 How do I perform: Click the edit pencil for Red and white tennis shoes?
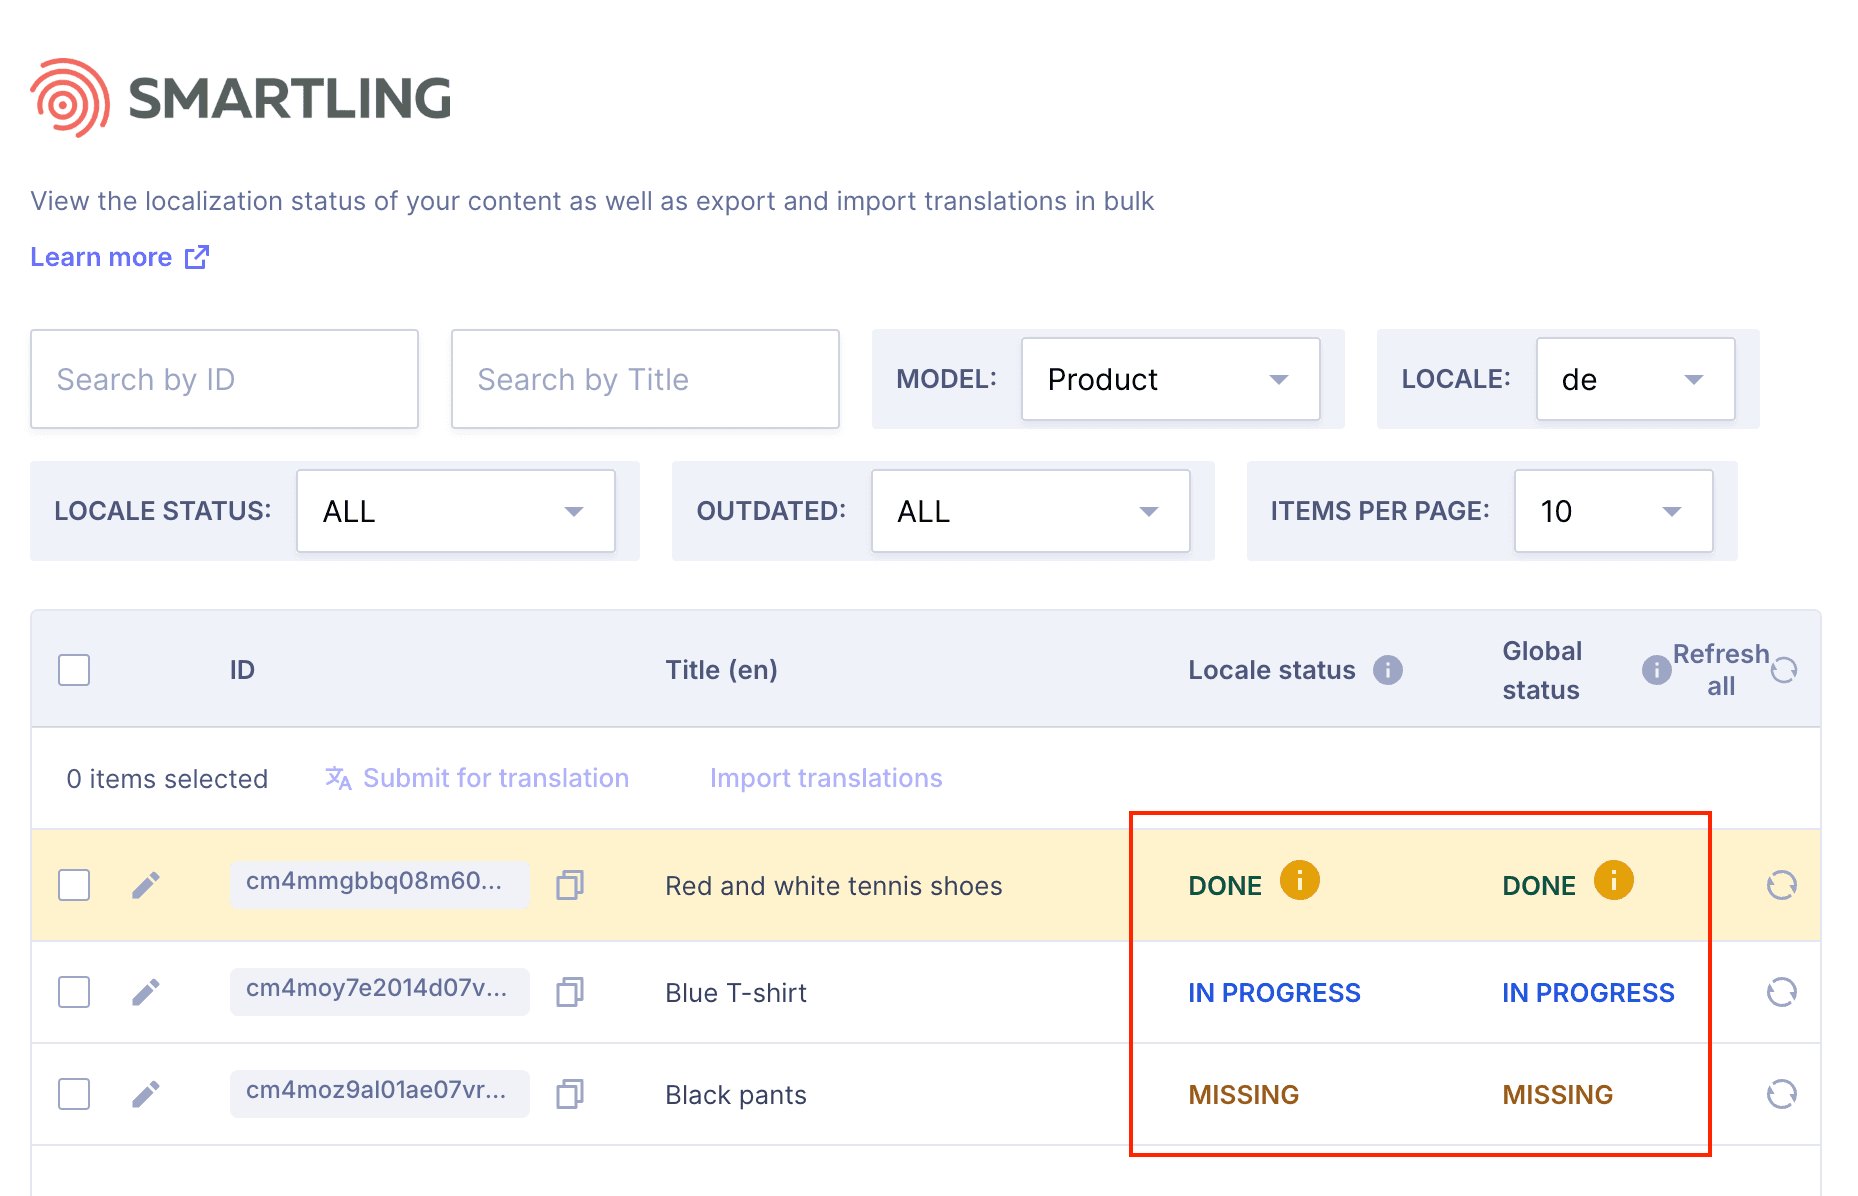point(146,885)
